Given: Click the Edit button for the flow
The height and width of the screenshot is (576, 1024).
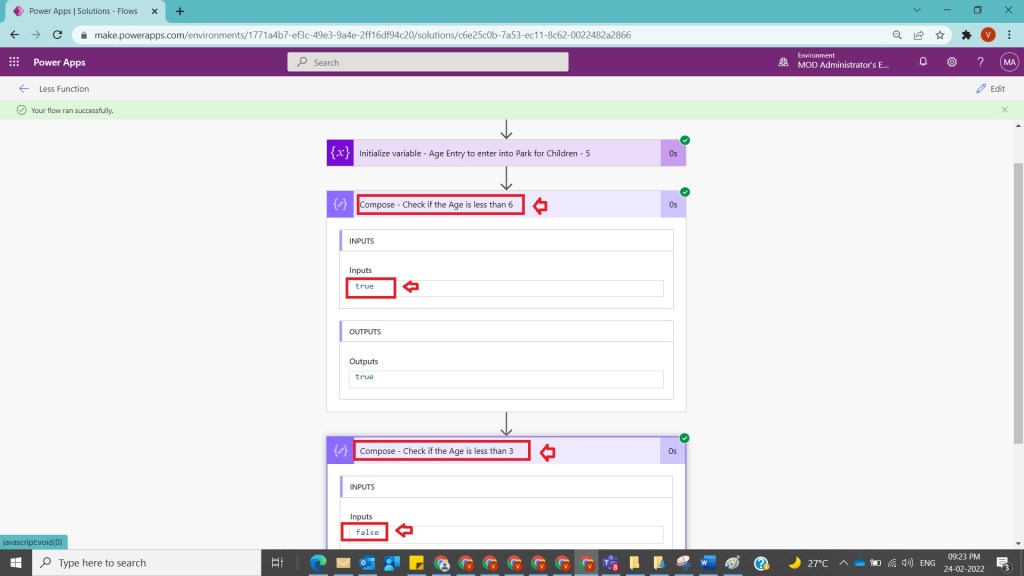Looking at the screenshot, I should (990, 89).
